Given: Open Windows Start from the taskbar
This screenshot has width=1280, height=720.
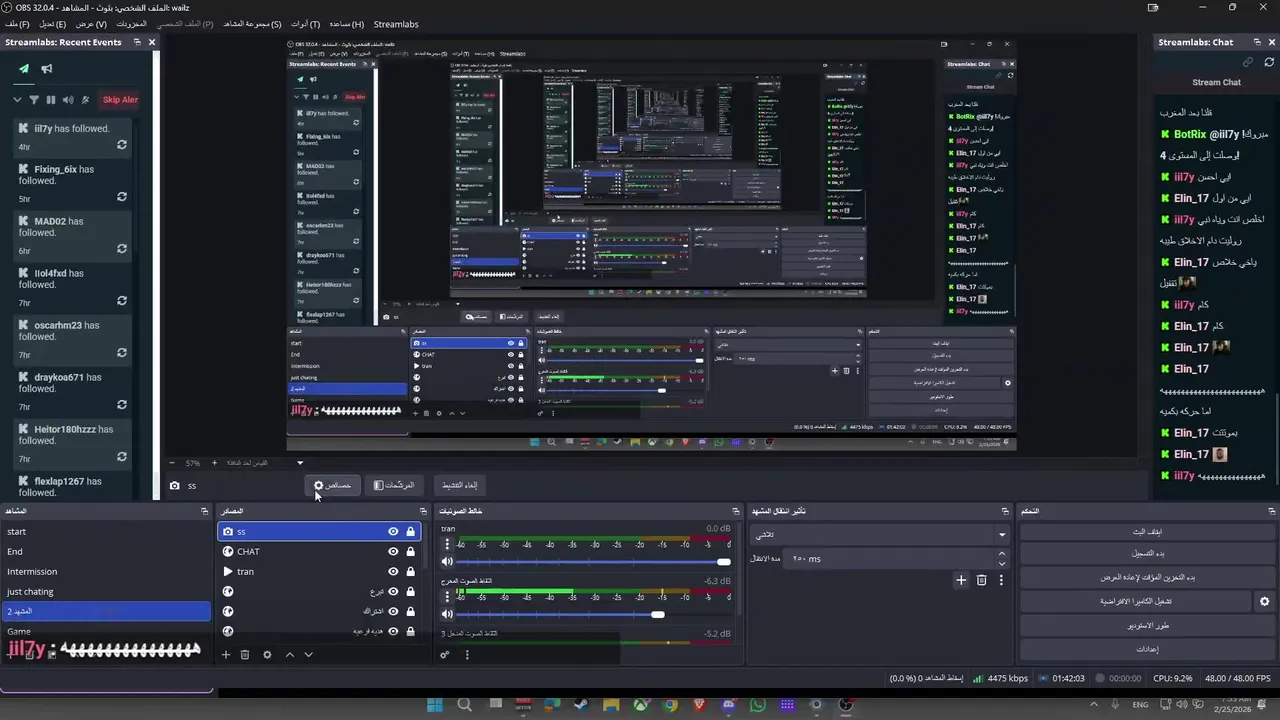Looking at the screenshot, I should (x=435, y=705).
